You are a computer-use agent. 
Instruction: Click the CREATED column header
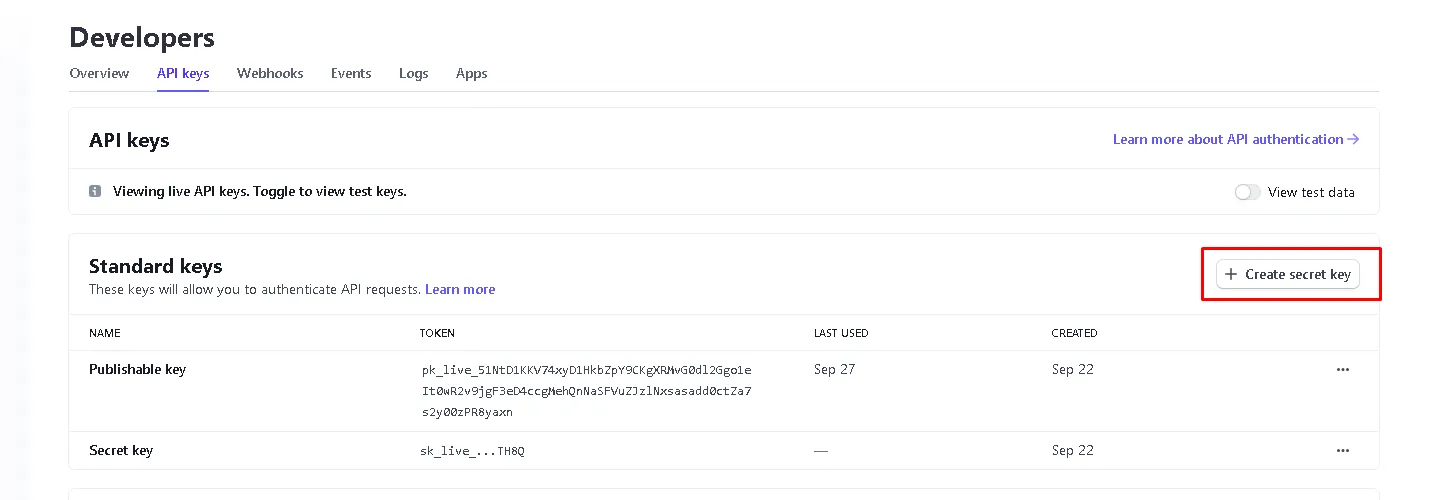(x=1075, y=333)
